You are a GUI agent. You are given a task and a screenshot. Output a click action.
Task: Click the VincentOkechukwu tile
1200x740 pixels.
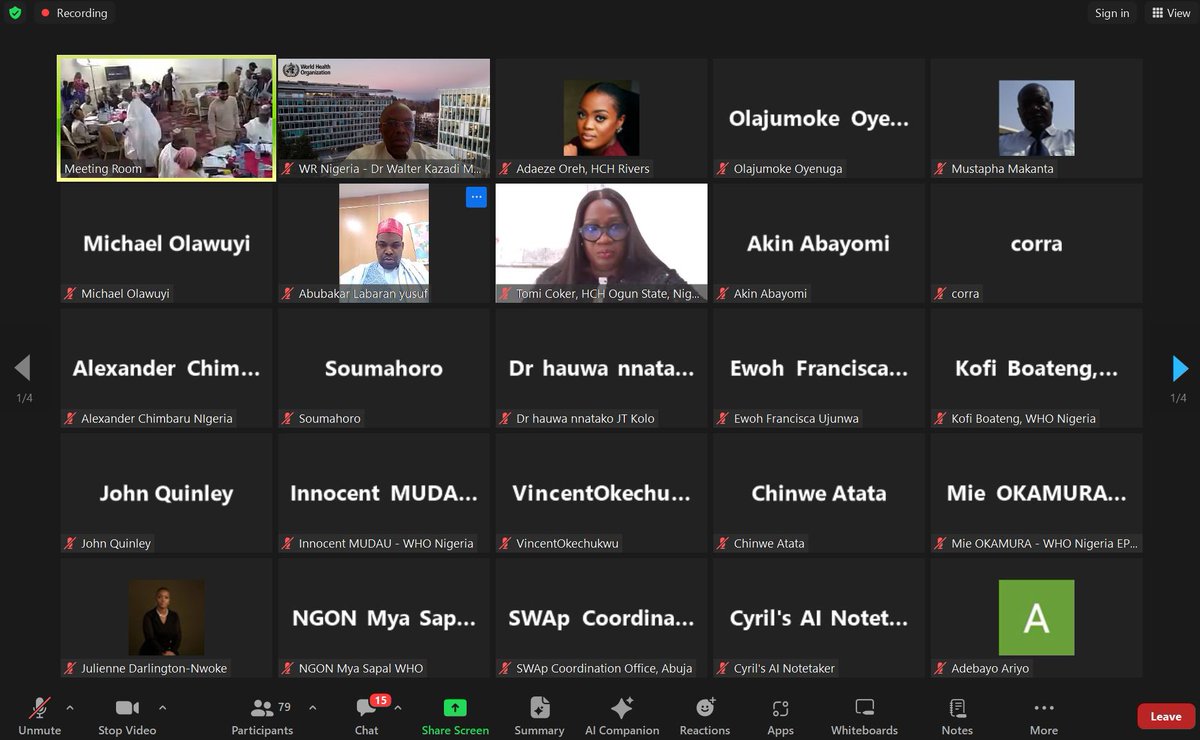coord(602,493)
